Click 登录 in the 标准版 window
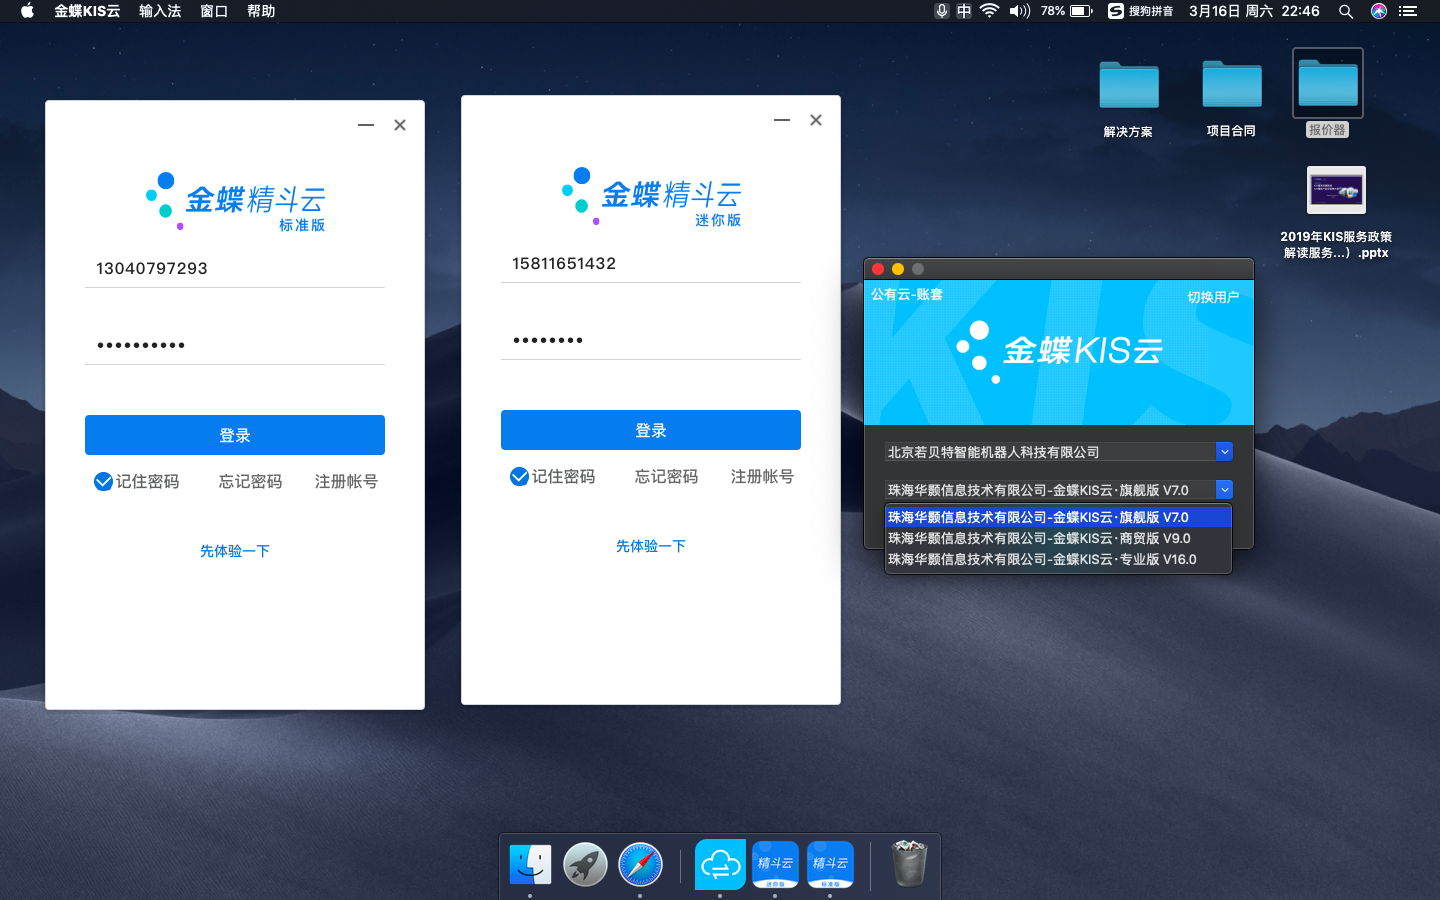 pos(235,435)
